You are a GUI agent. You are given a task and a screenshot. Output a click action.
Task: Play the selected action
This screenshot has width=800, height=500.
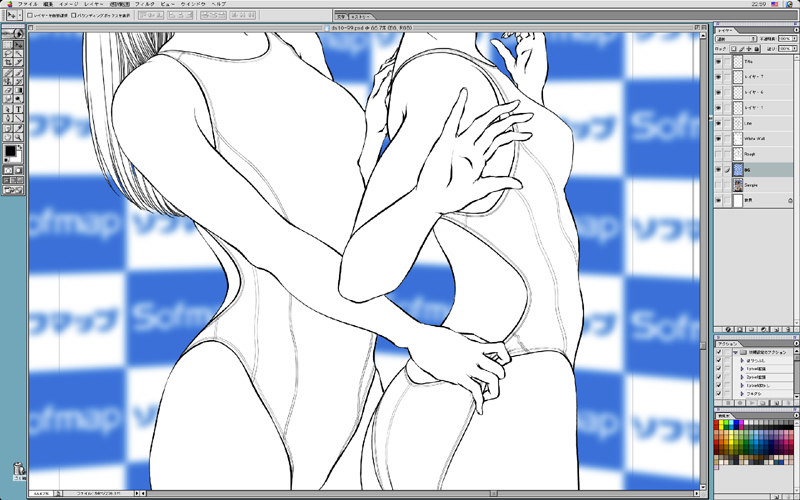tap(752, 403)
